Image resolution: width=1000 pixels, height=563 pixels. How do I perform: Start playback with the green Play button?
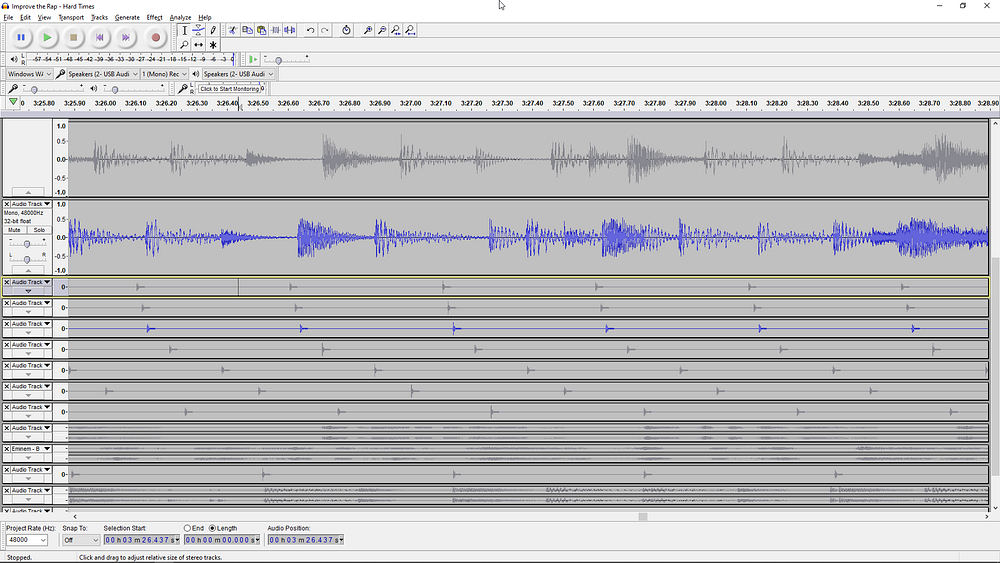pyautogui.click(x=47, y=38)
